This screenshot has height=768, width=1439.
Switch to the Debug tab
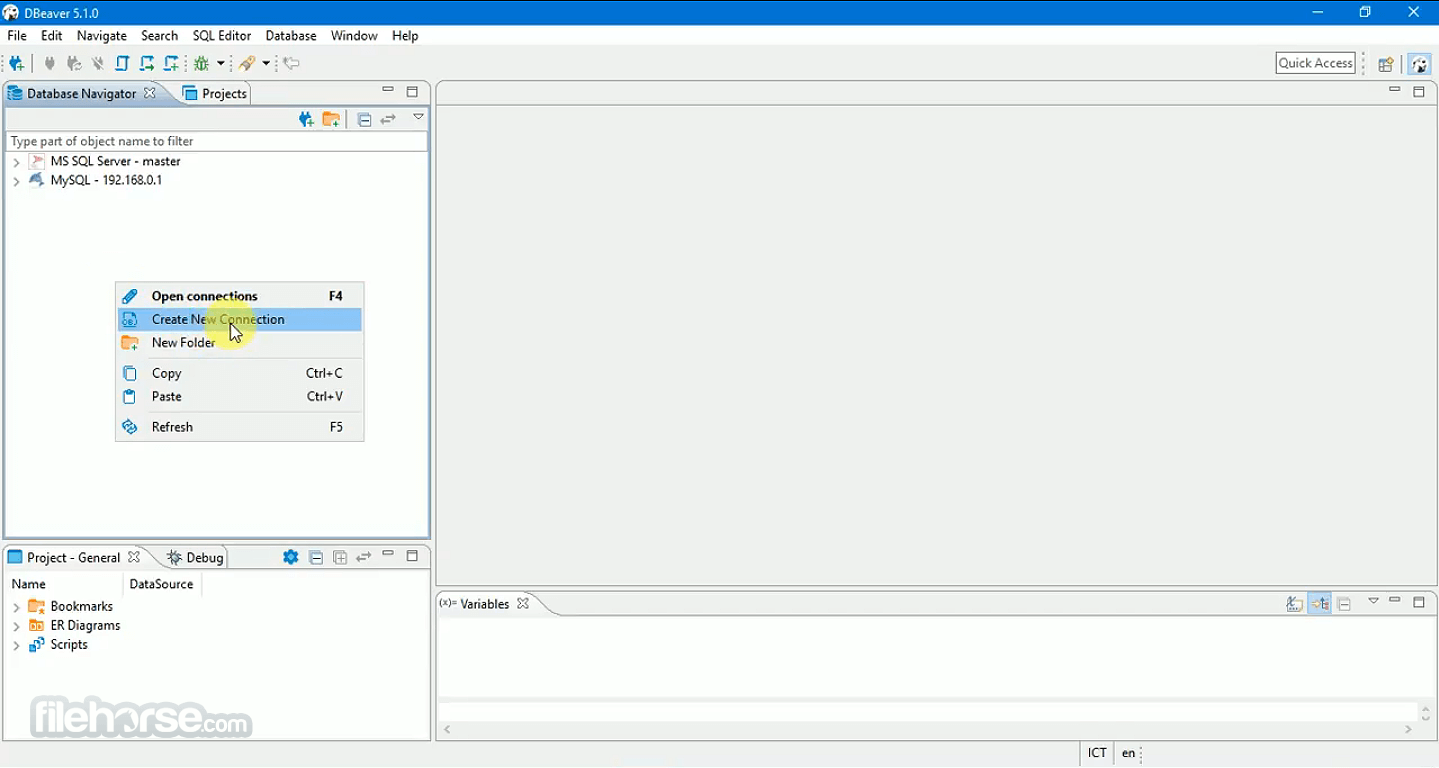195,557
